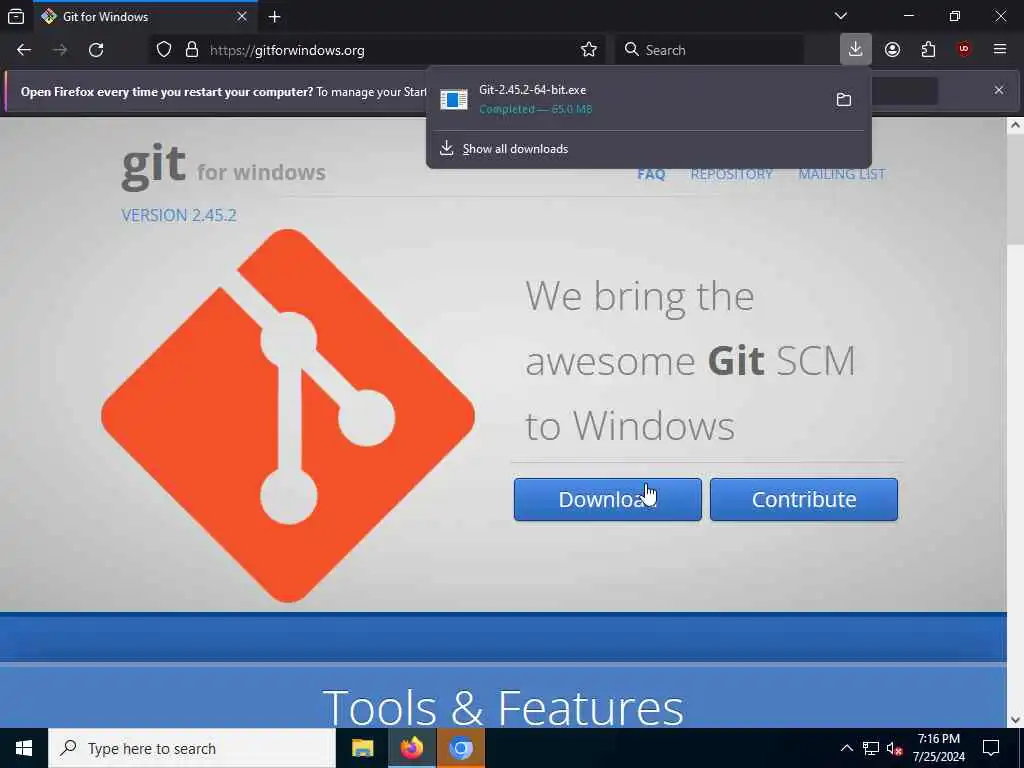Click the Search box in toolbar

(x=709, y=50)
